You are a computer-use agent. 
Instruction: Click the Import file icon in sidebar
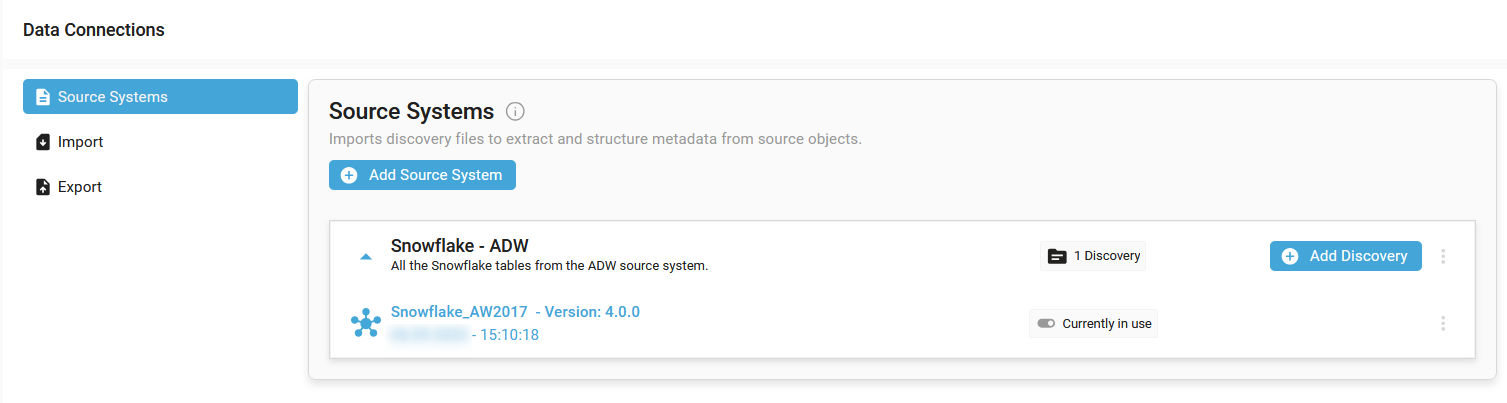point(43,142)
